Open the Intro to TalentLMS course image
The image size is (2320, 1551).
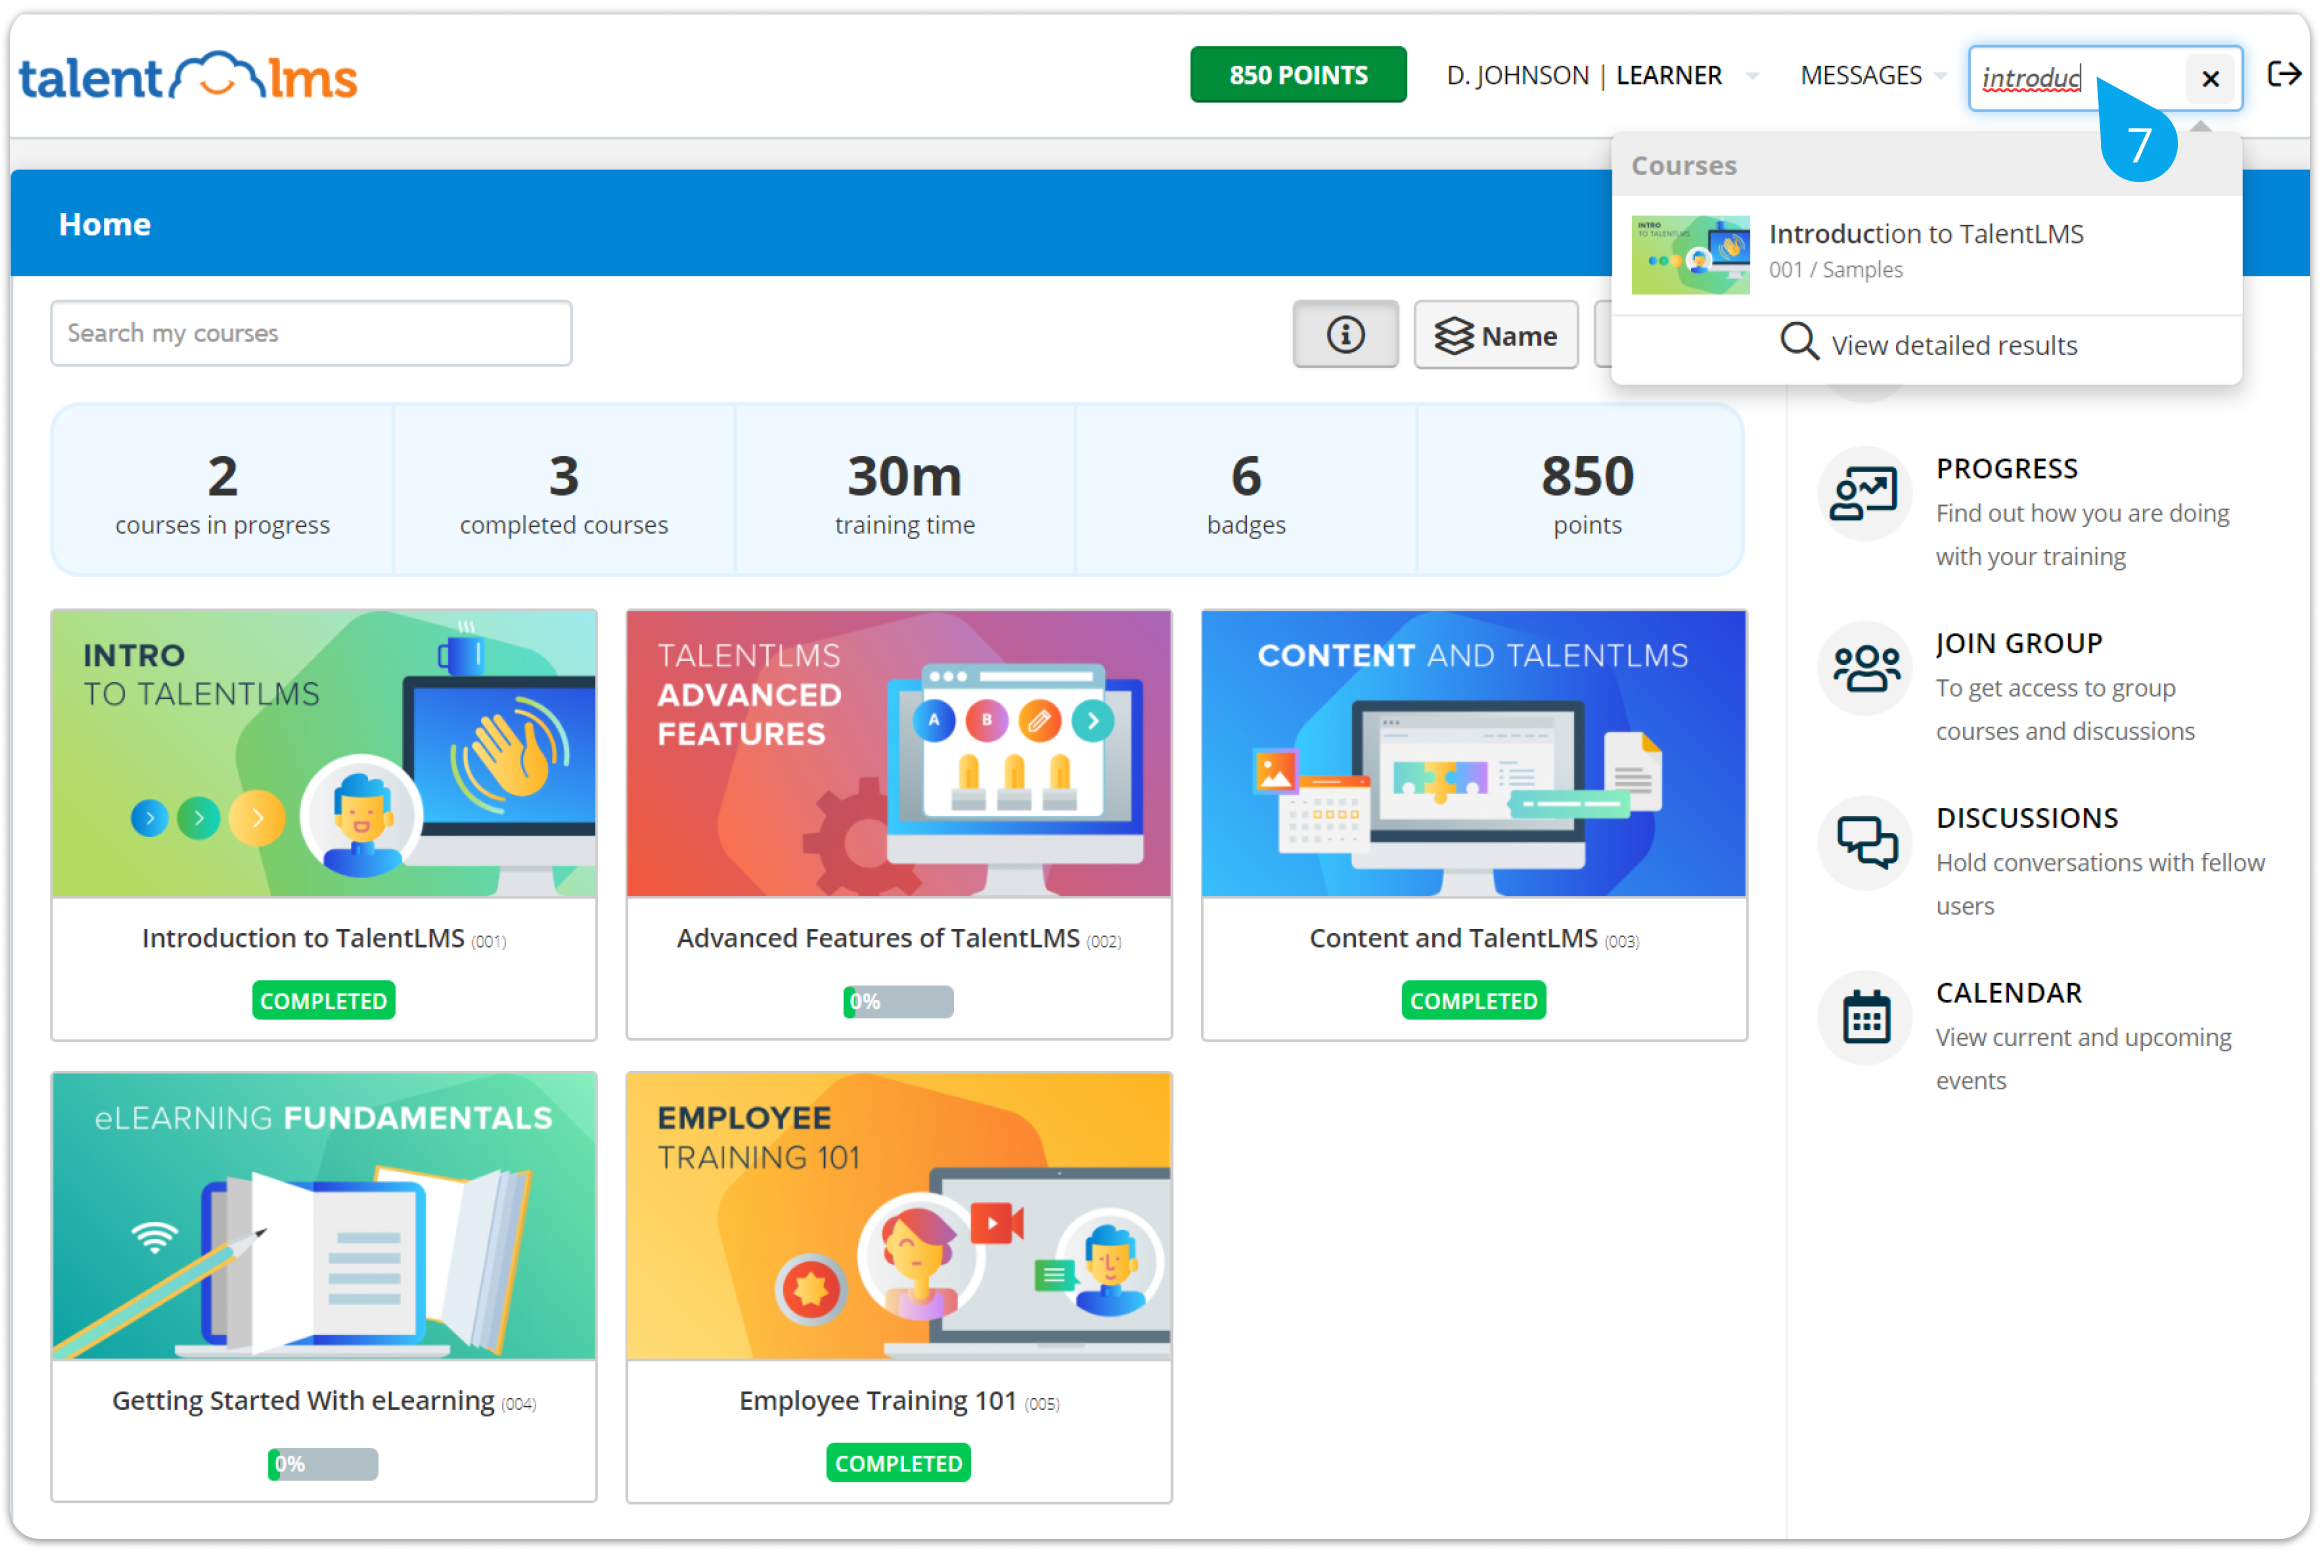pyautogui.click(x=324, y=753)
